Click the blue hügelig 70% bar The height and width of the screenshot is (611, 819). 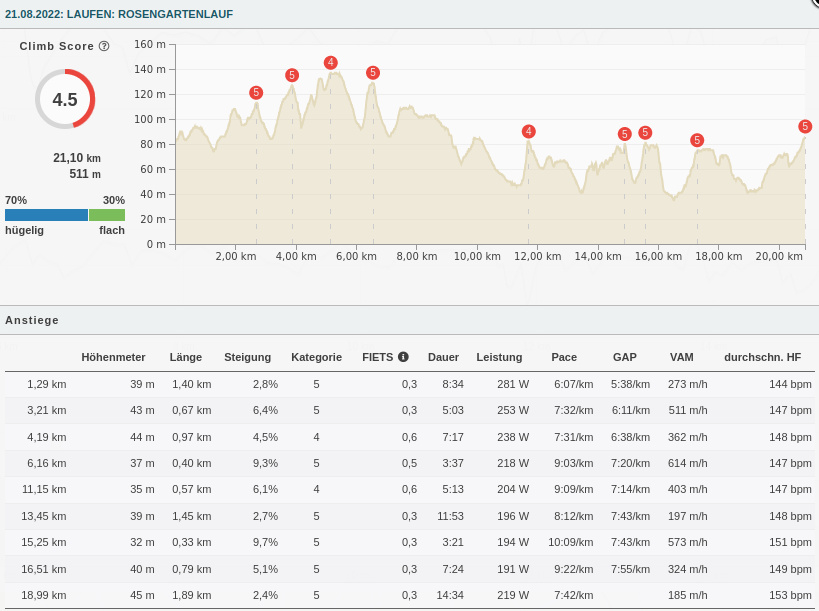[46, 215]
